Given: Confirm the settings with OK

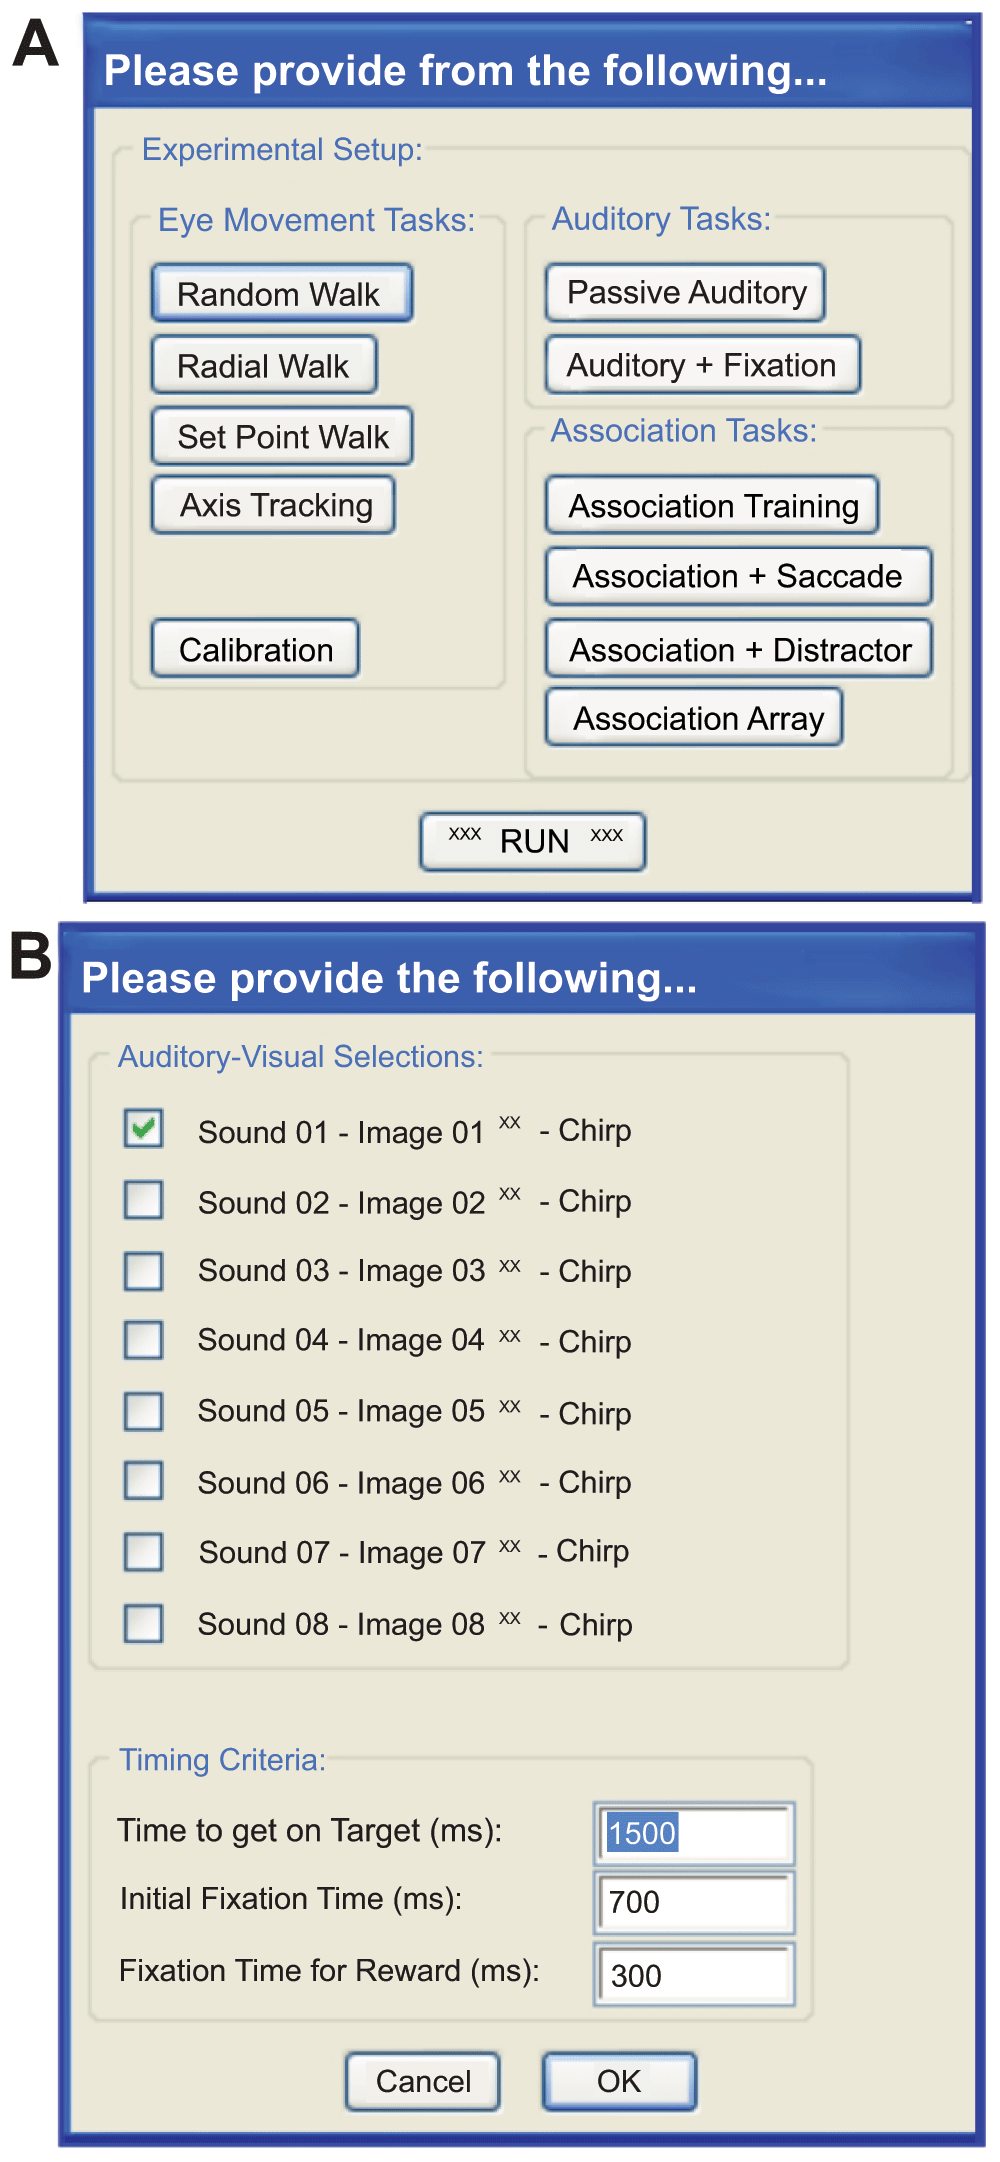Looking at the screenshot, I should pyautogui.click(x=619, y=2081).
